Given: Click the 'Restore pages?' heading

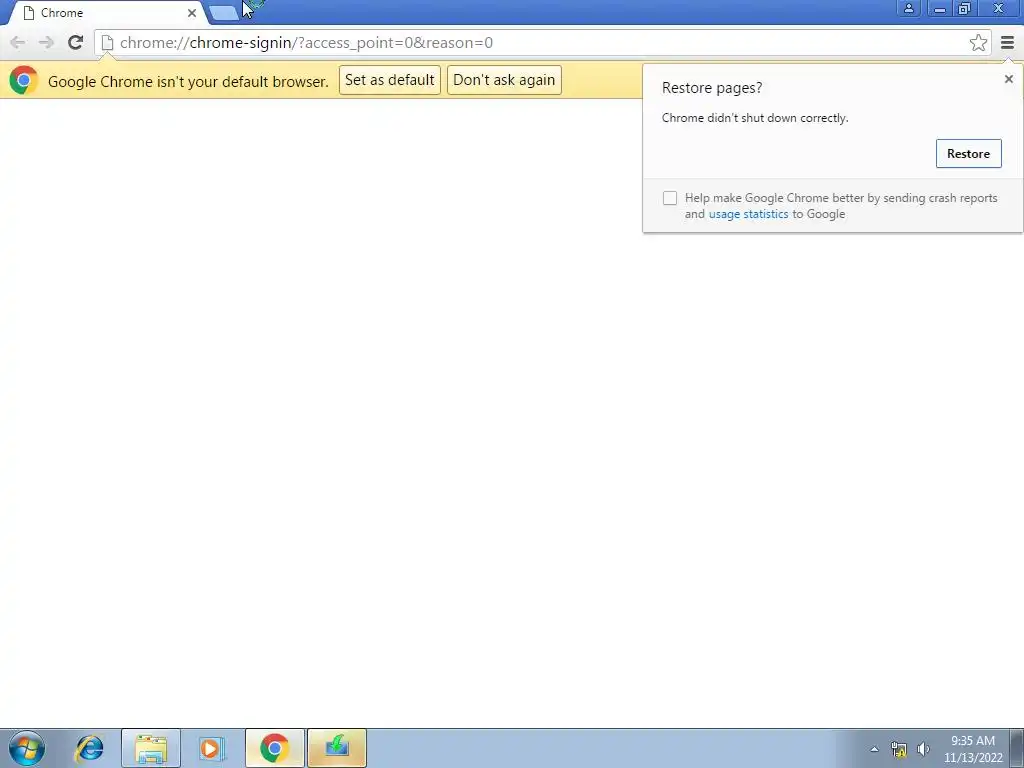Looking at the screenshot, I should click(x=712, y=88).
